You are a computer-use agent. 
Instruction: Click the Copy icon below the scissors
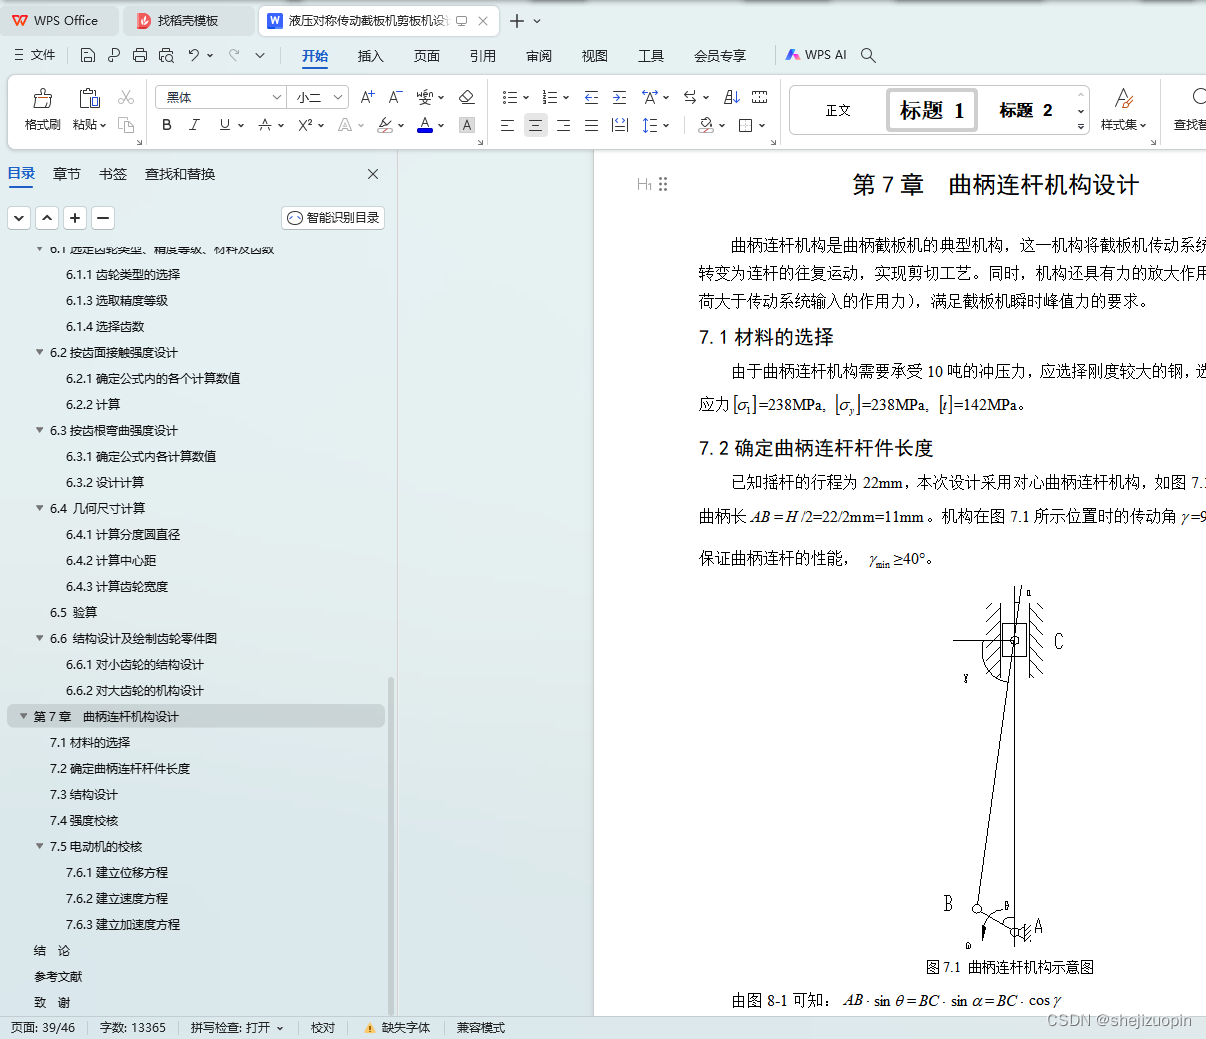126,125
